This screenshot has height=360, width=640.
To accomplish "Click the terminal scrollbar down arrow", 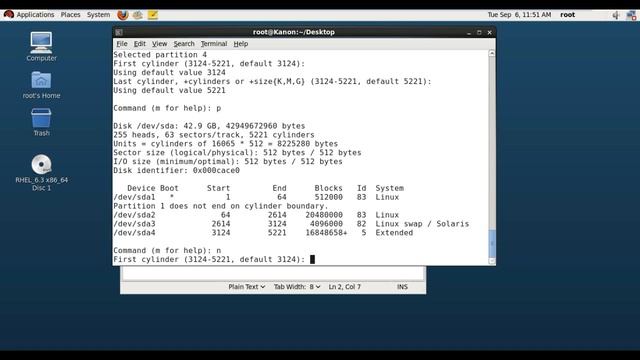I will coord(492,261).
